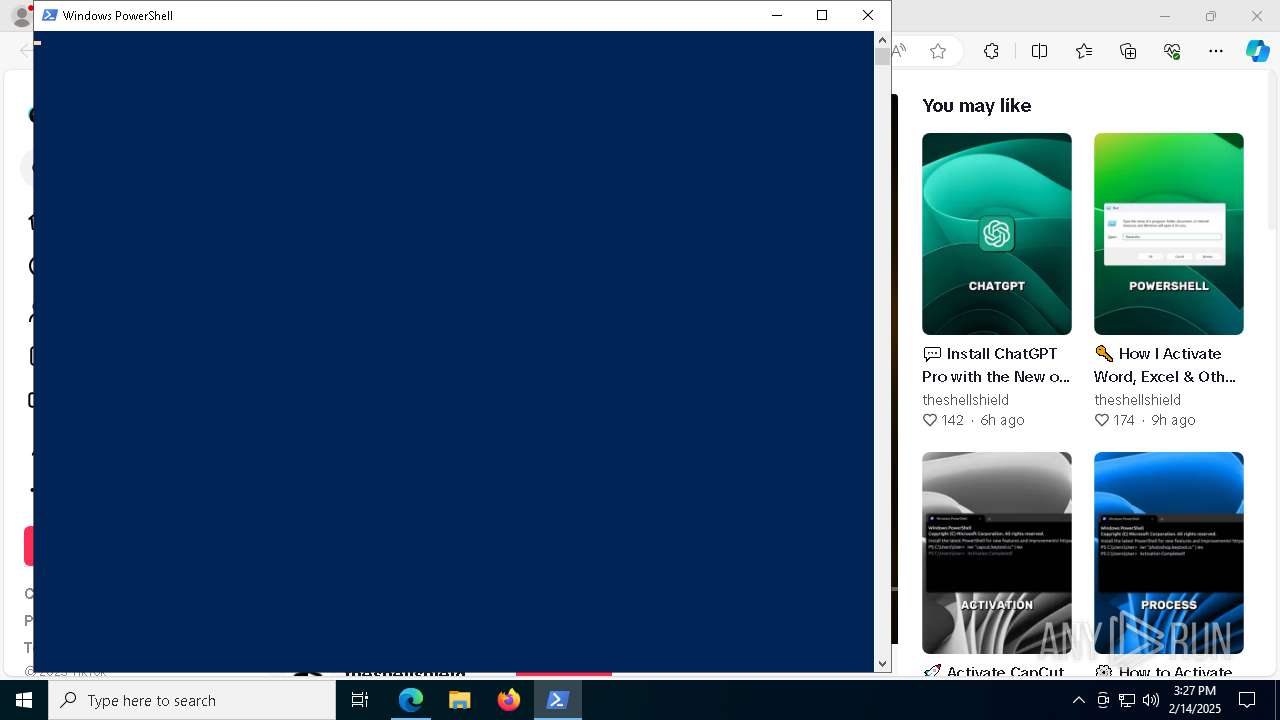This screenshot has width=1280, height=720.
Task: Click the 'You may like' heading
Action: (976, 105)
